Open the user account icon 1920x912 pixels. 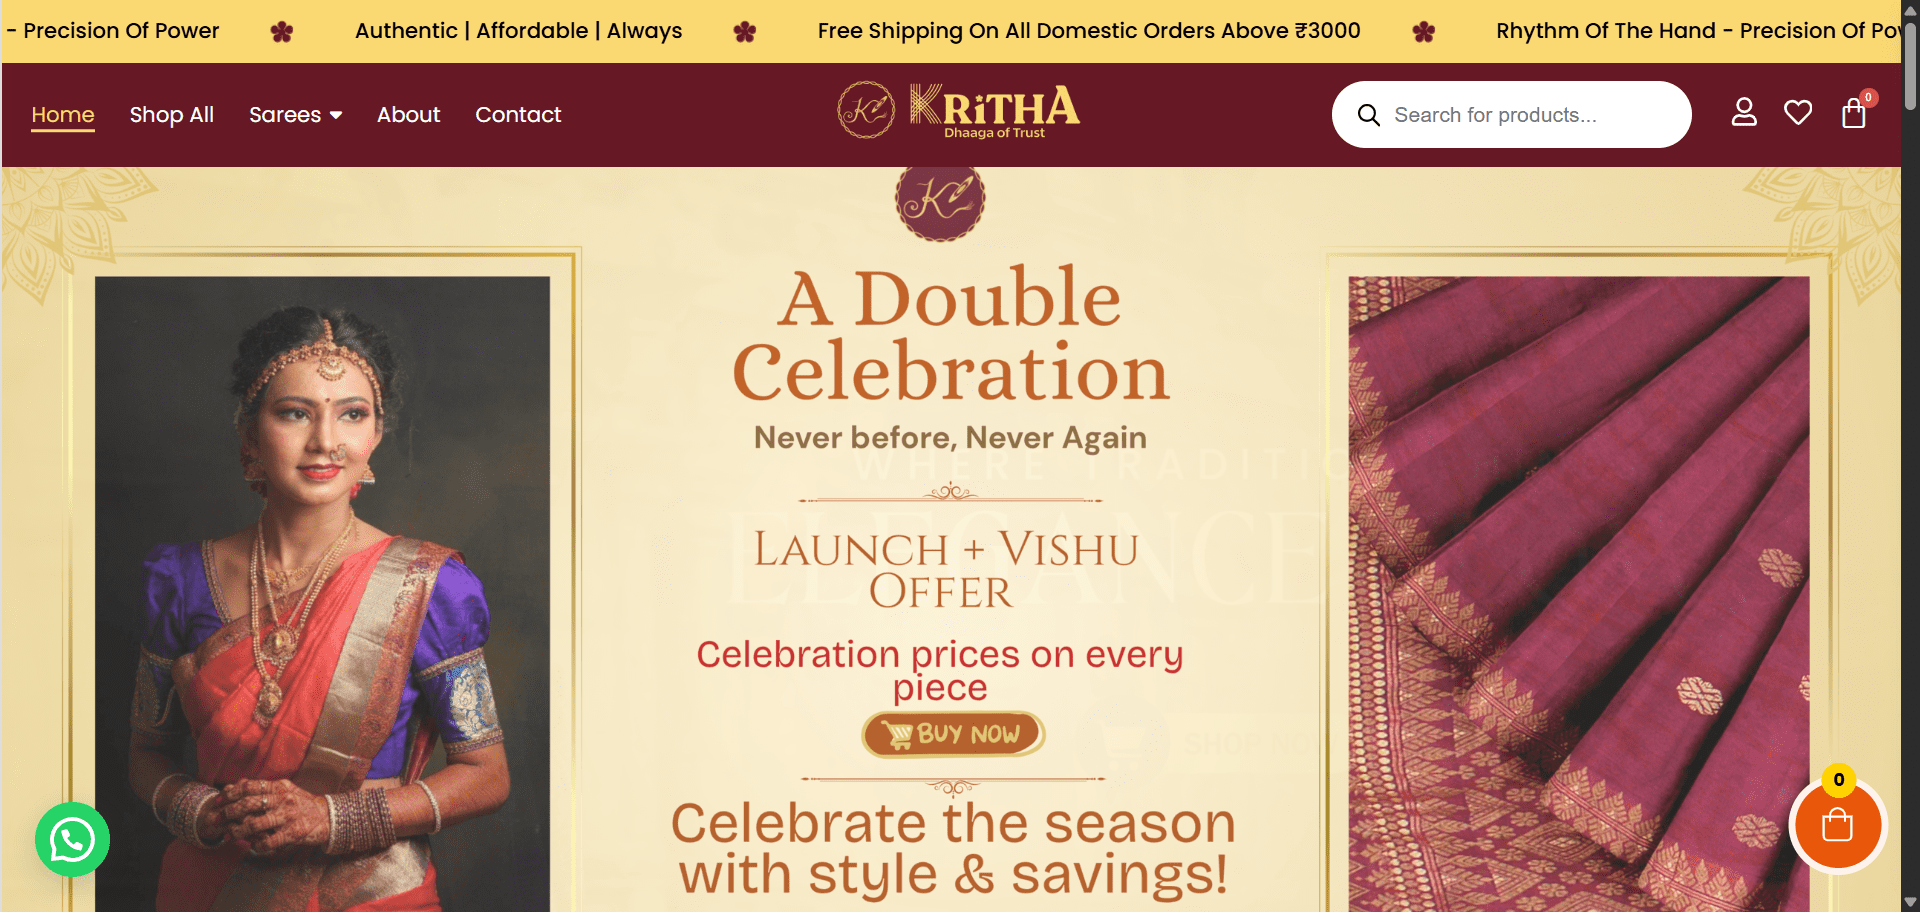(x=1744, y=113)
